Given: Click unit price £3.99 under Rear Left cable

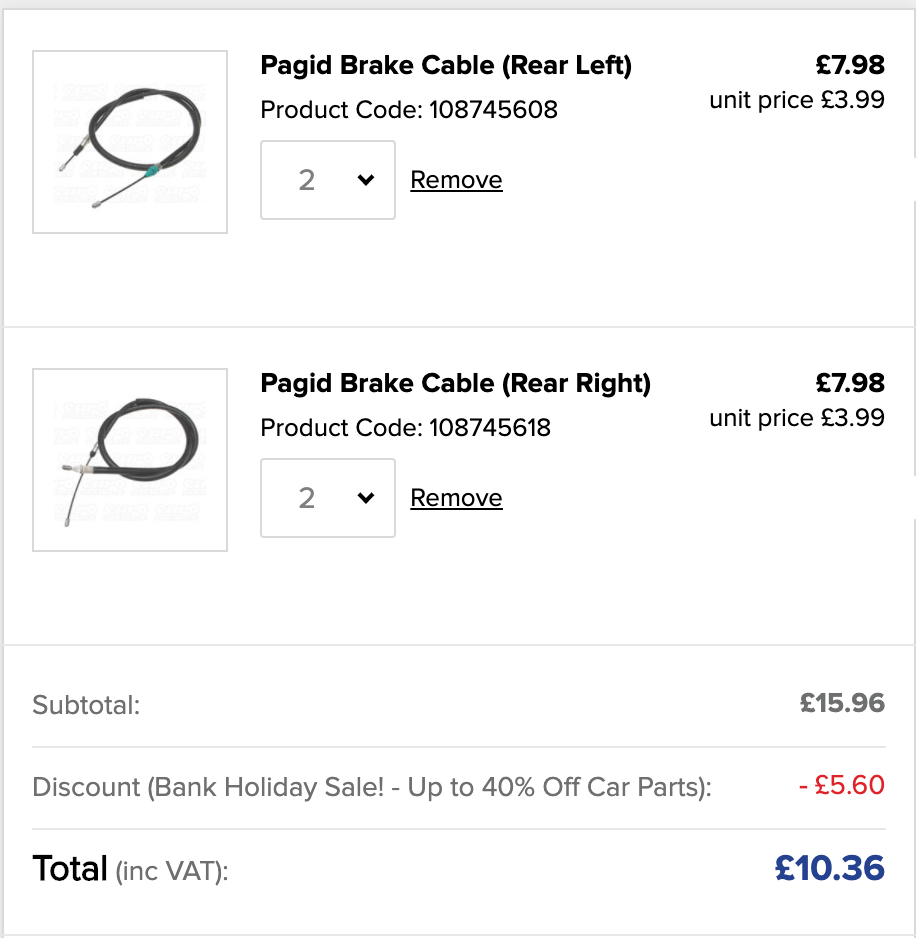Looking at the screenshot, I should [x=797, y=100].
